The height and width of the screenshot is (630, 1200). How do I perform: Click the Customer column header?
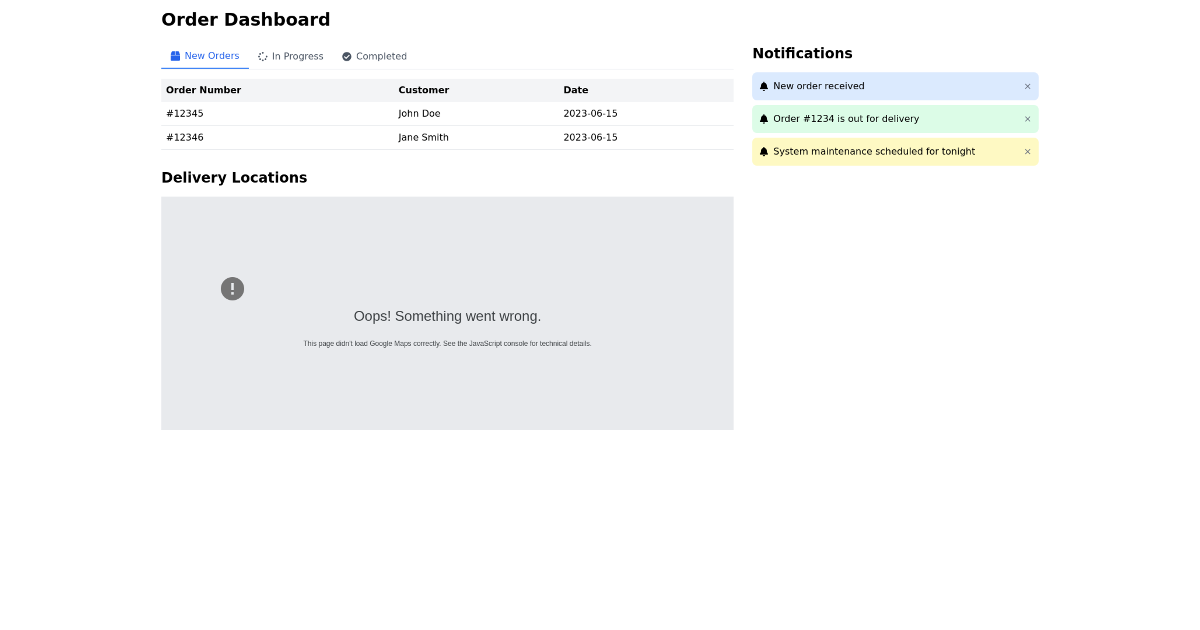(423, 90)
